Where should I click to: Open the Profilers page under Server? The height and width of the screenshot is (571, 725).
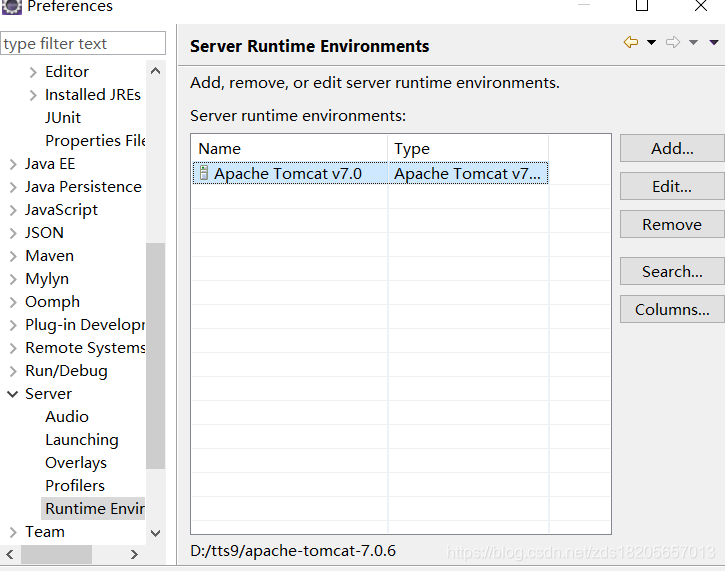pyautogui.click(x=75, y=485)
